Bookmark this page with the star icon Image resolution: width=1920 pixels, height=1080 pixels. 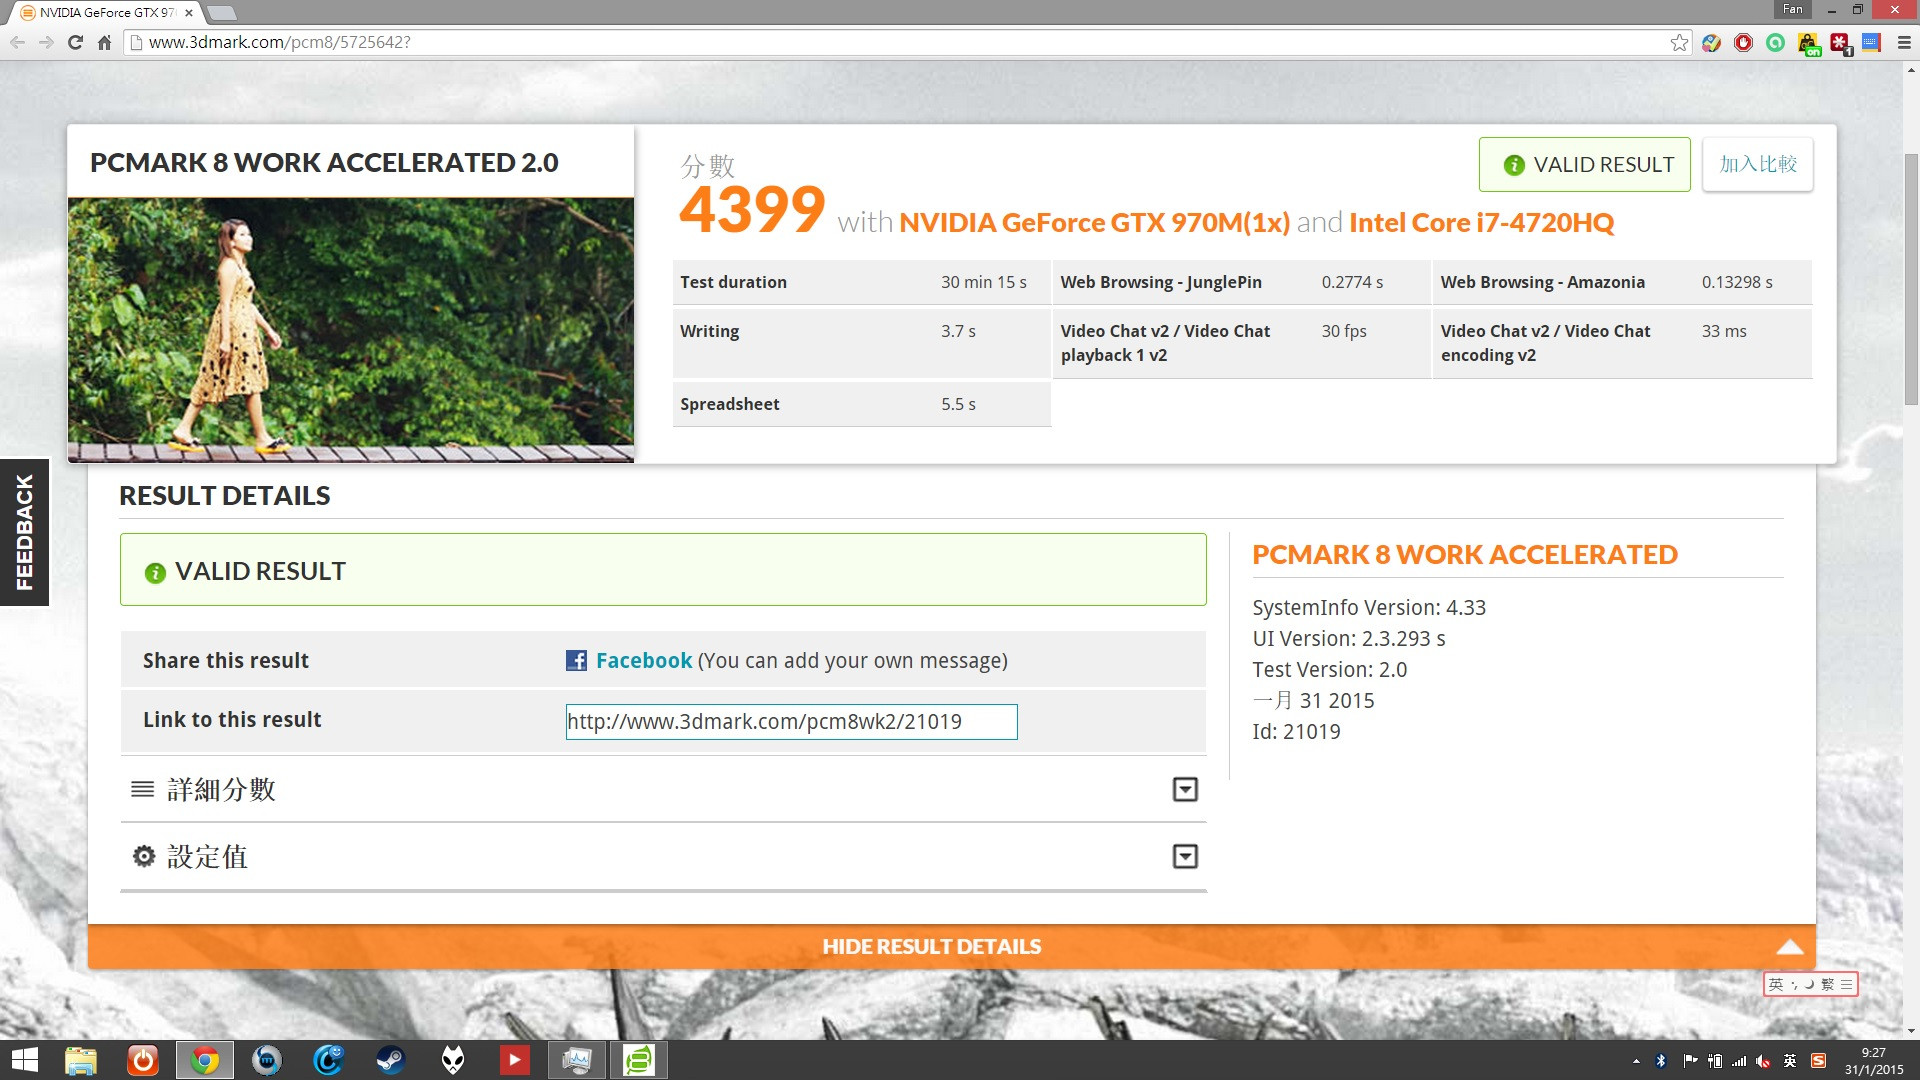1679,42
